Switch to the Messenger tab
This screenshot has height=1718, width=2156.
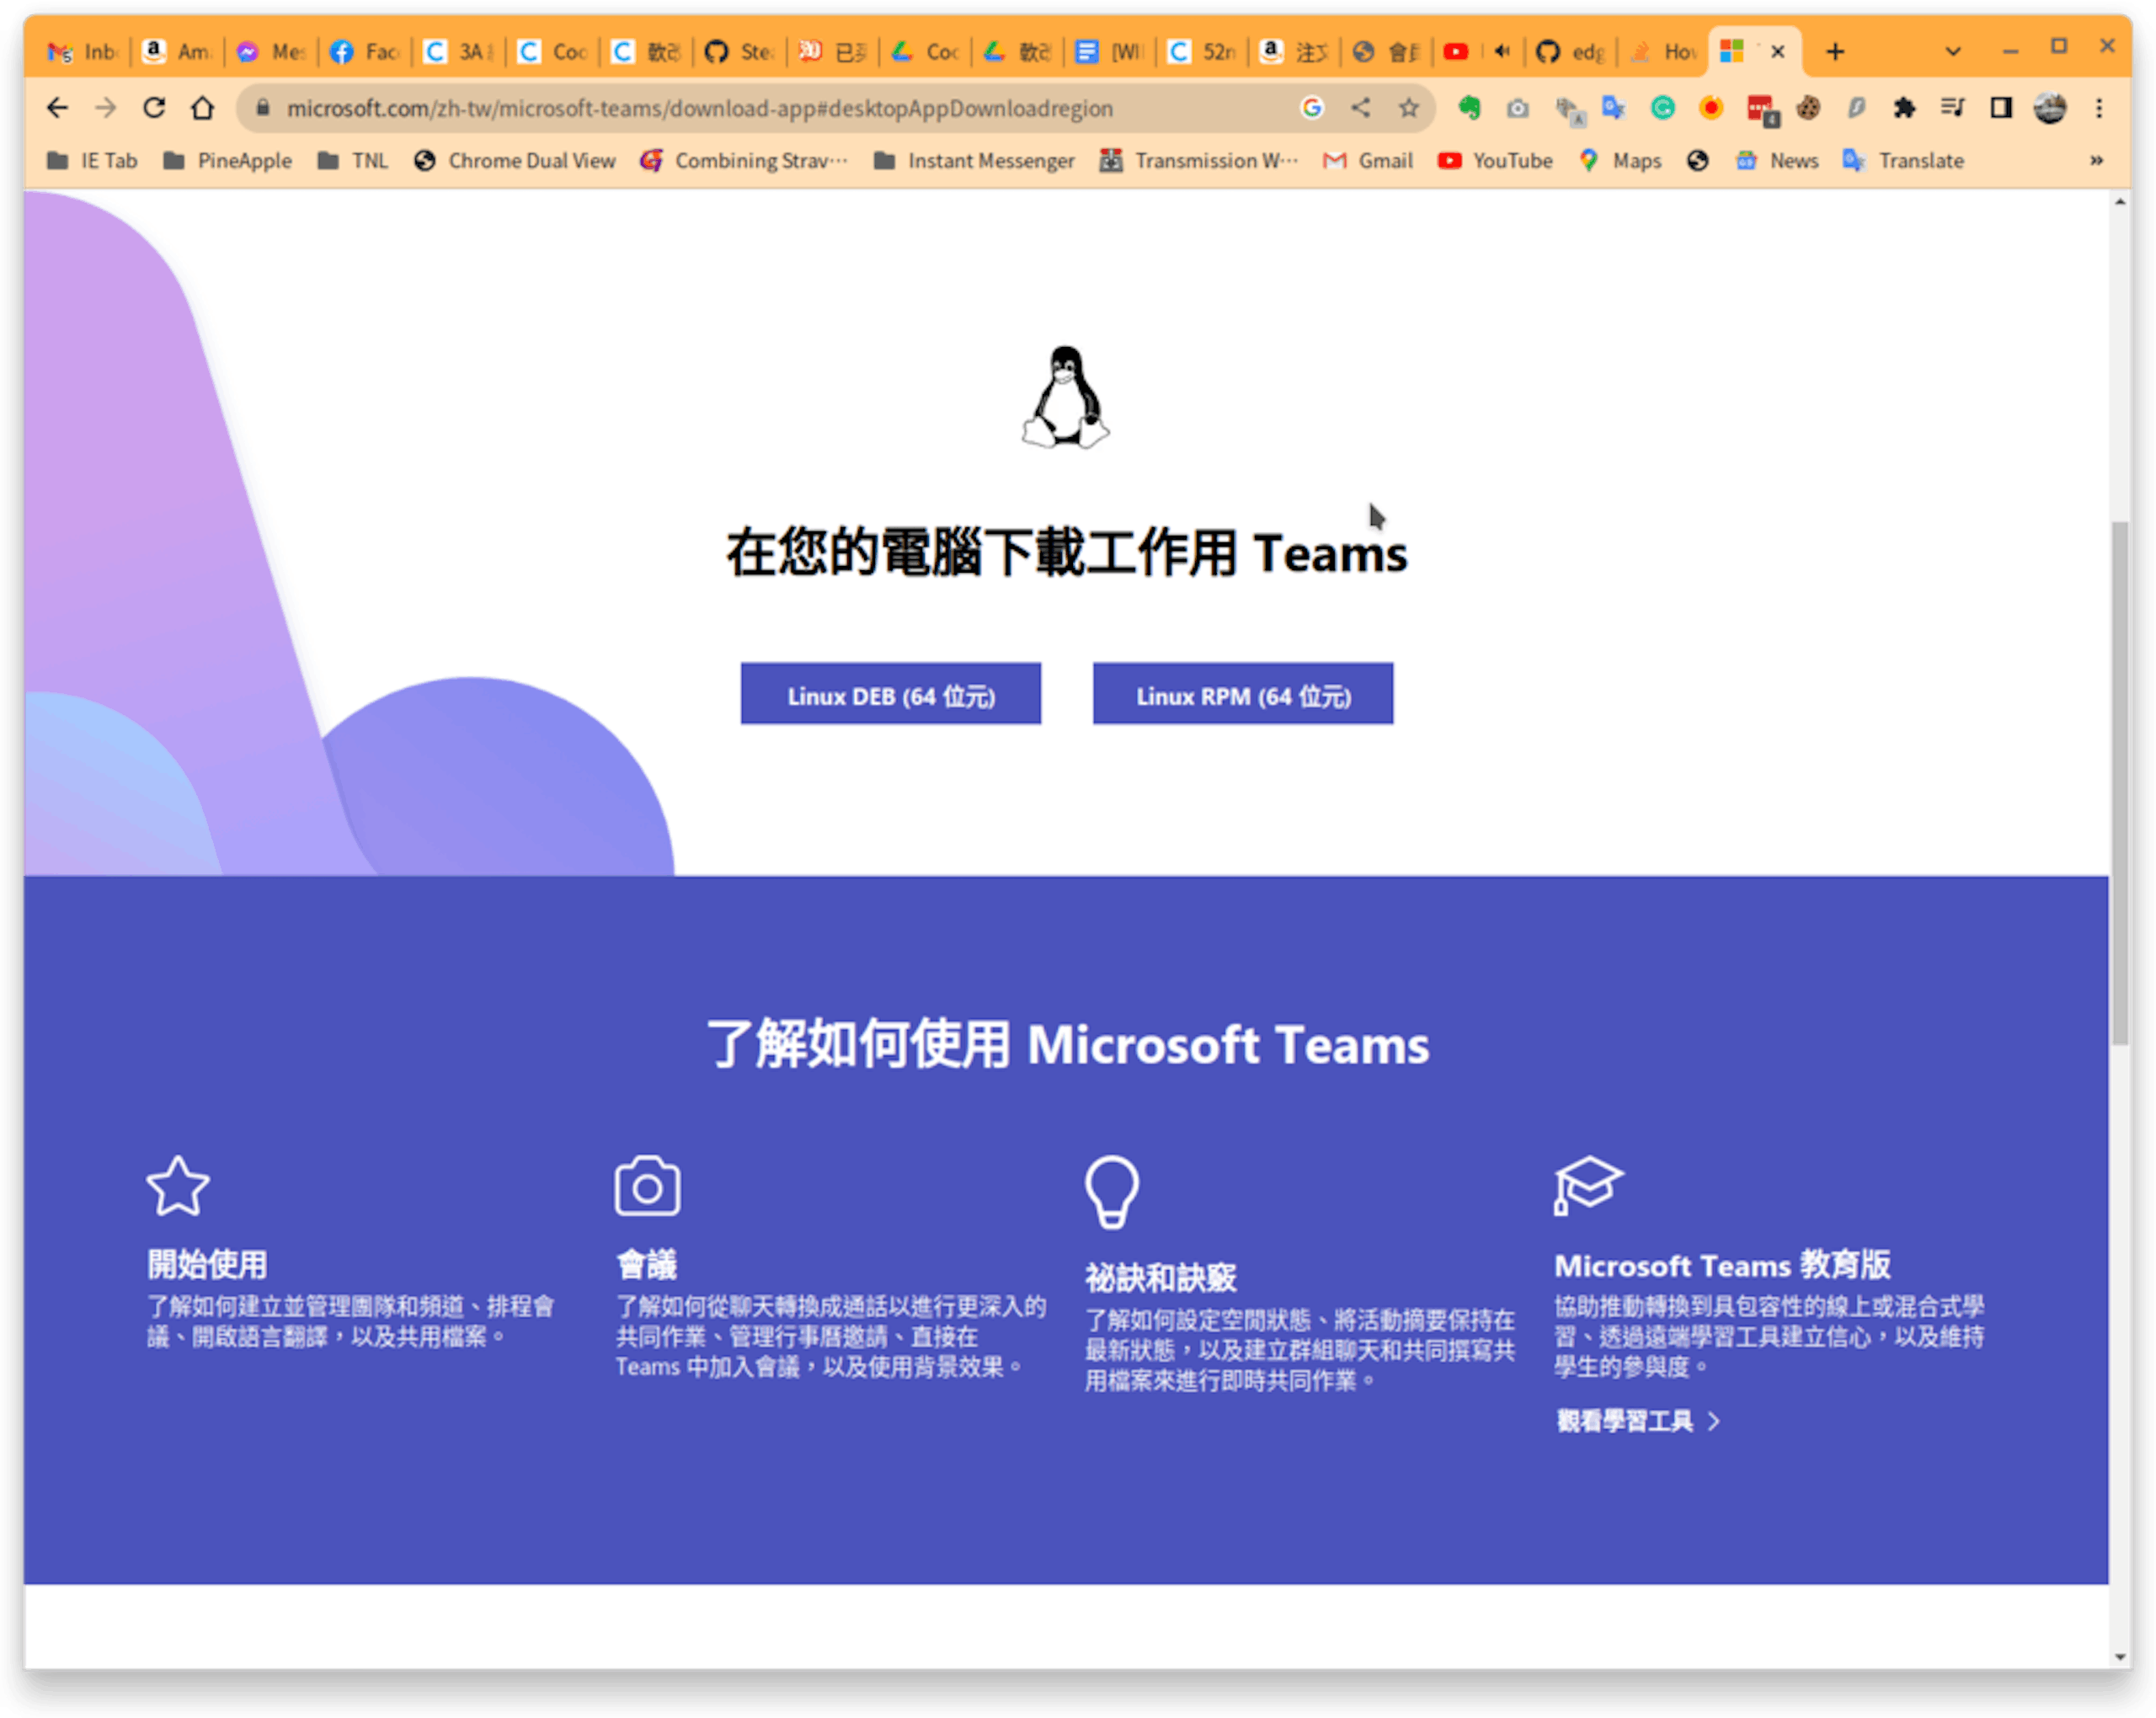tap(271, 52)
